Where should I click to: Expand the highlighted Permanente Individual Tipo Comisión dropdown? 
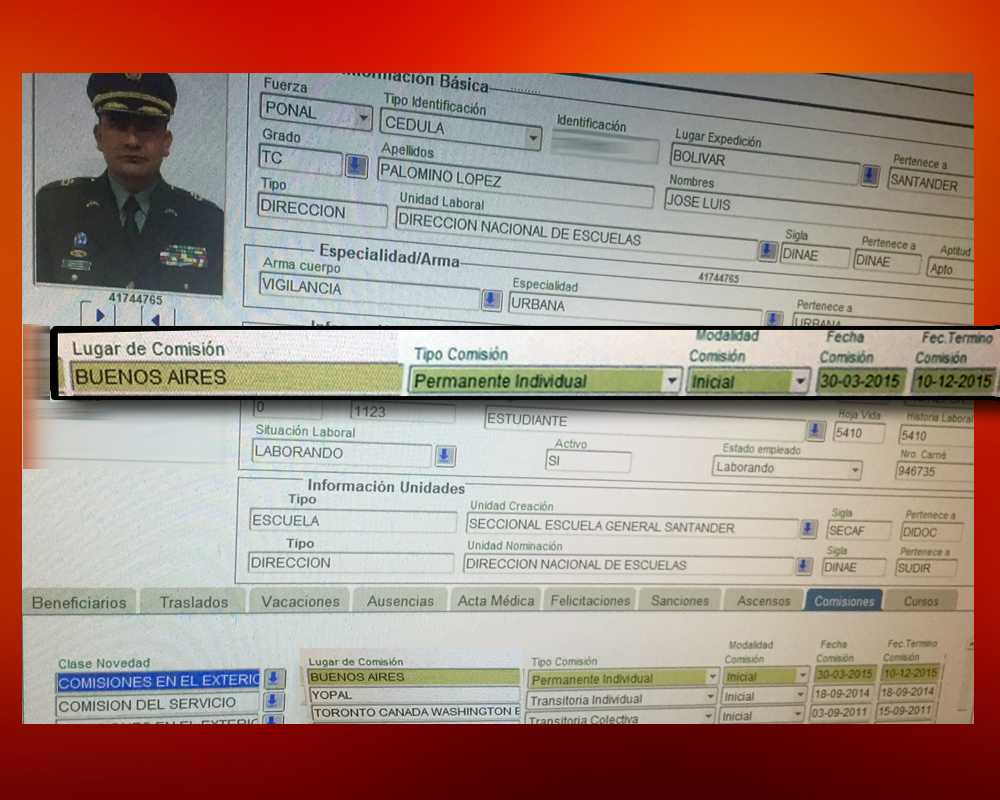point(671,381)
